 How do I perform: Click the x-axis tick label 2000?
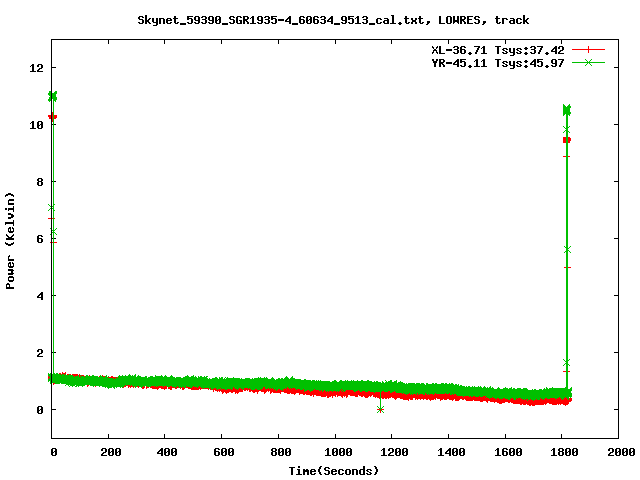[621, 452]
